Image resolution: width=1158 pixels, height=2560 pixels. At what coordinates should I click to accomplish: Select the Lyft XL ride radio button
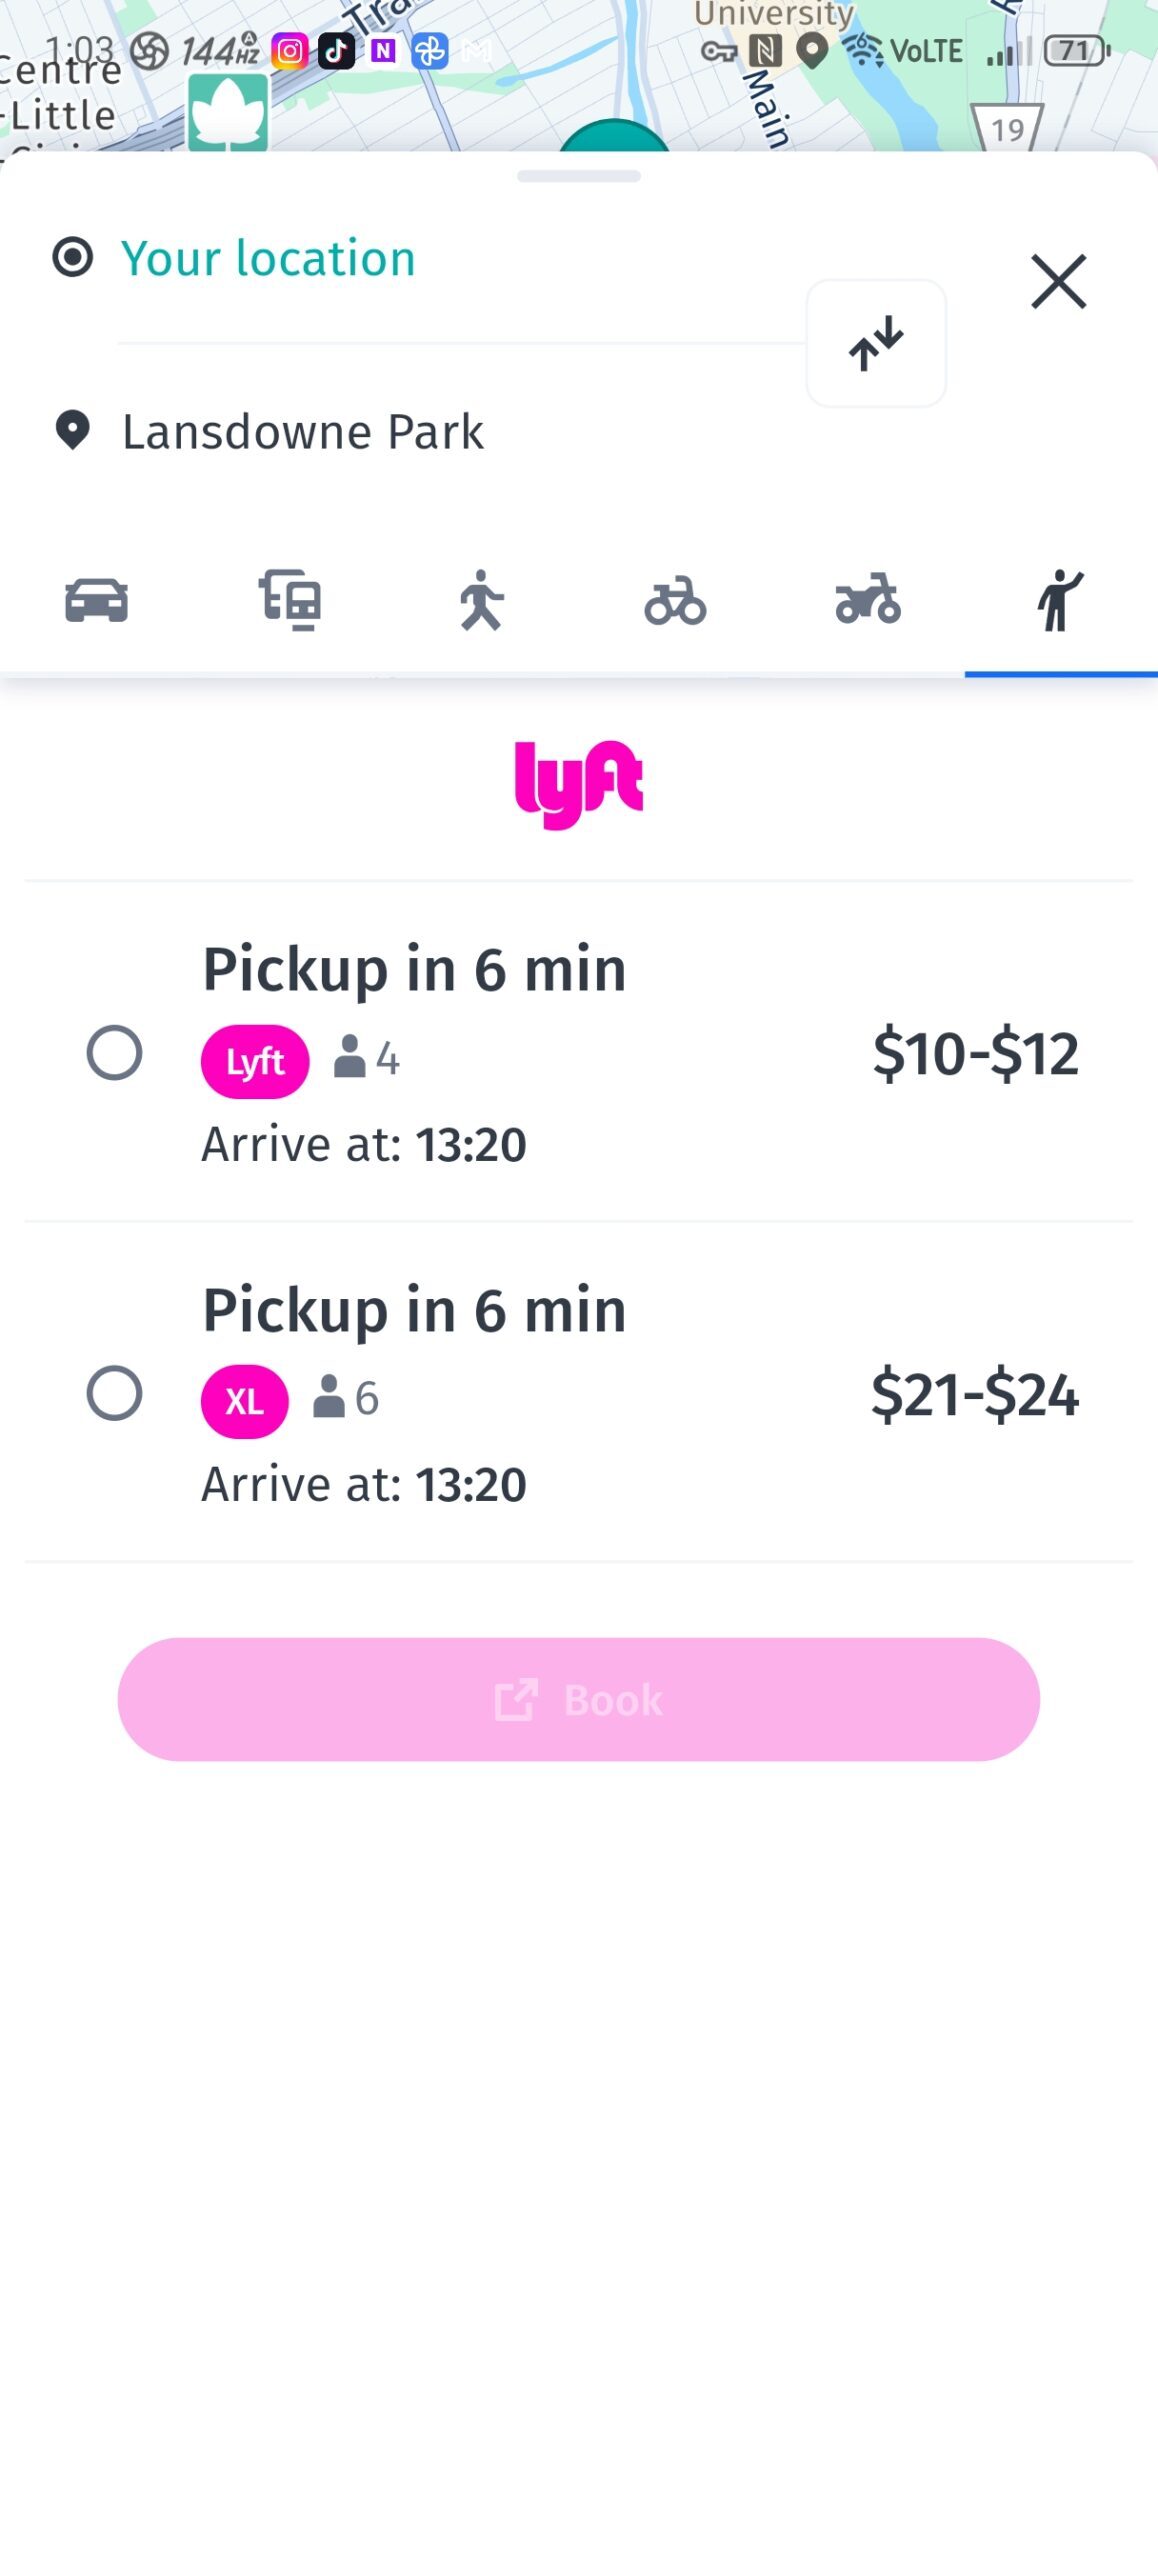tap(114, 1393)
